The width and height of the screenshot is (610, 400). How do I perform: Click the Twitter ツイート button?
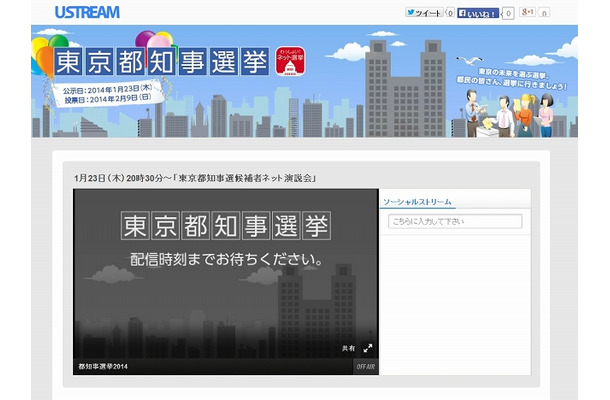pos(424,13)
